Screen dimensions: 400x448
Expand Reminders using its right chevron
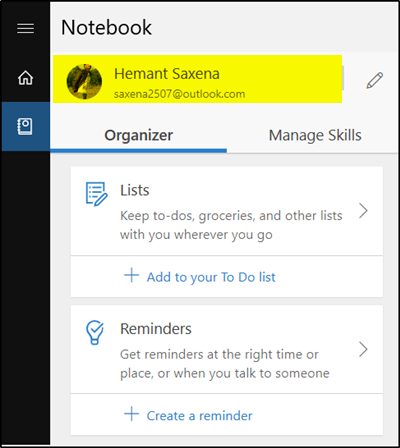pyautogui.click(x=363, y=349)
